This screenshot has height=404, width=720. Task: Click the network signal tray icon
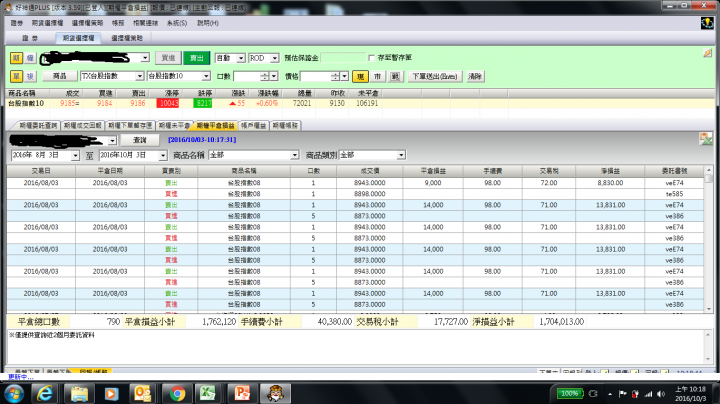[x=648, y=394]
